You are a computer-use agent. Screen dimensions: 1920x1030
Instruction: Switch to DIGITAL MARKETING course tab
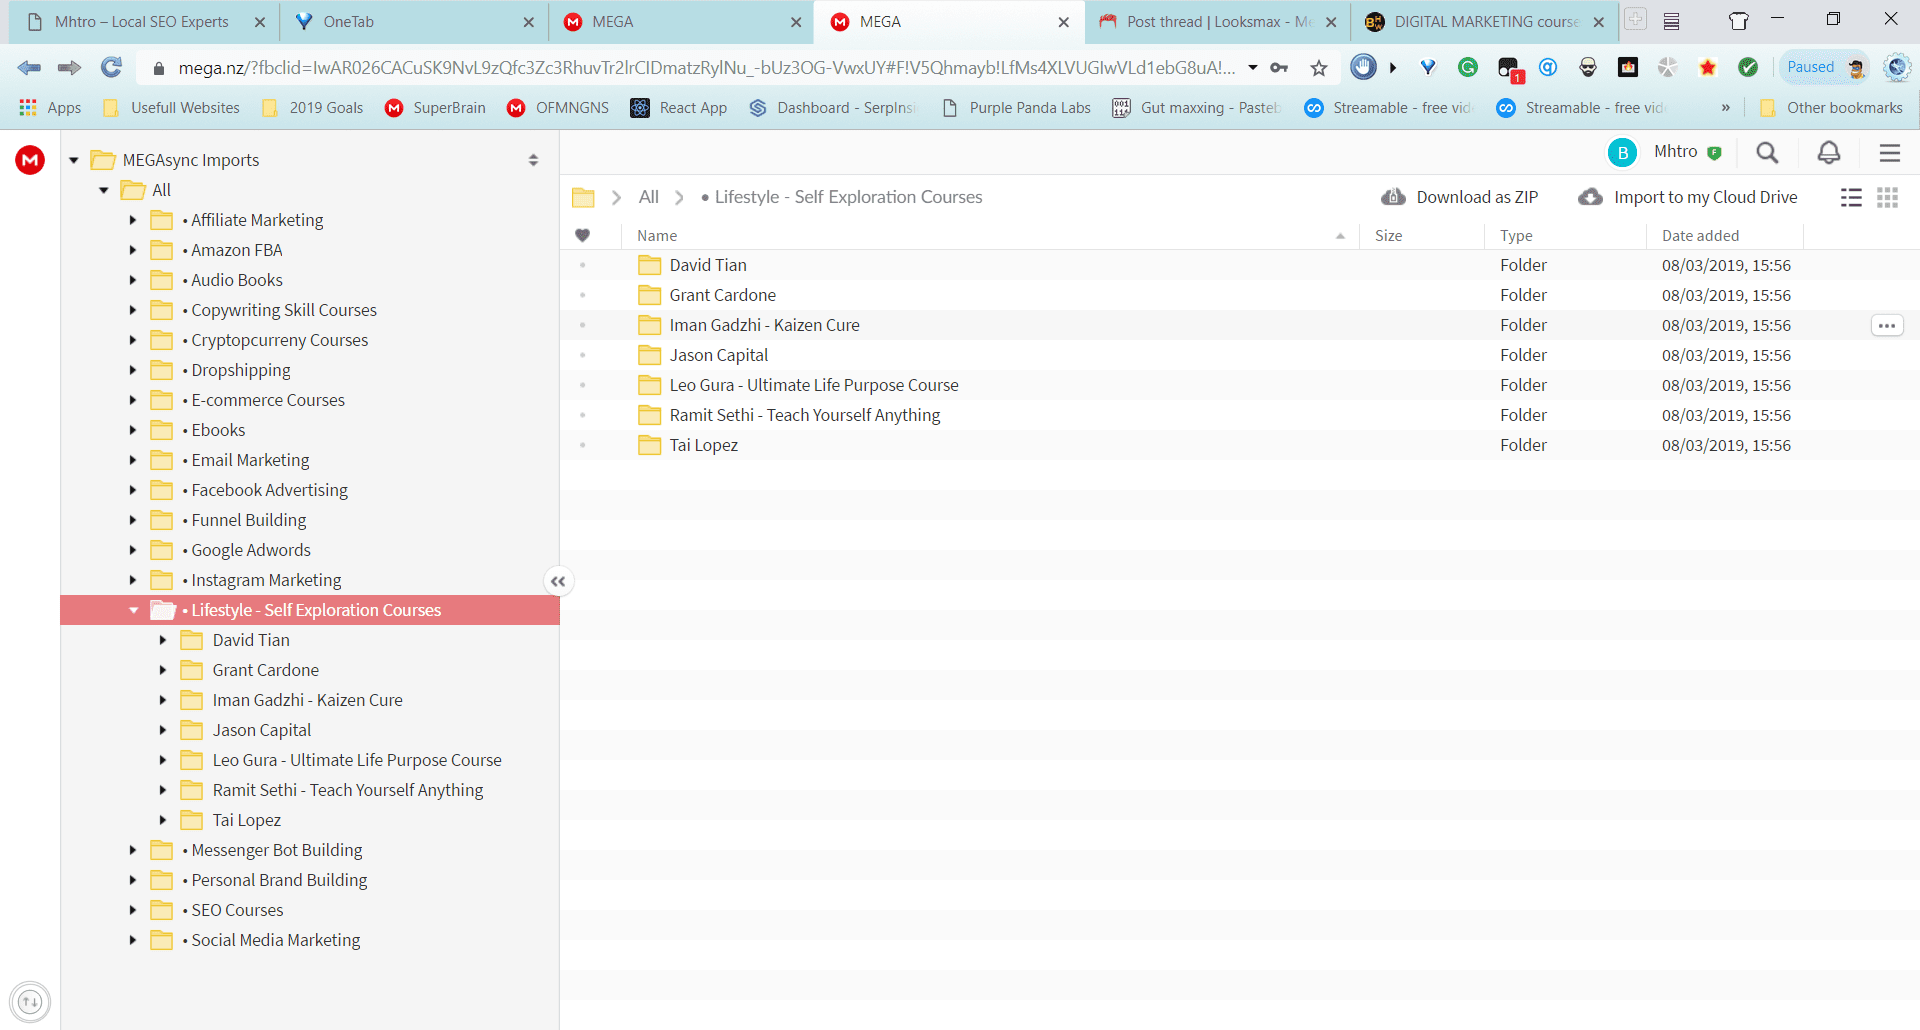pos(1485,21)
